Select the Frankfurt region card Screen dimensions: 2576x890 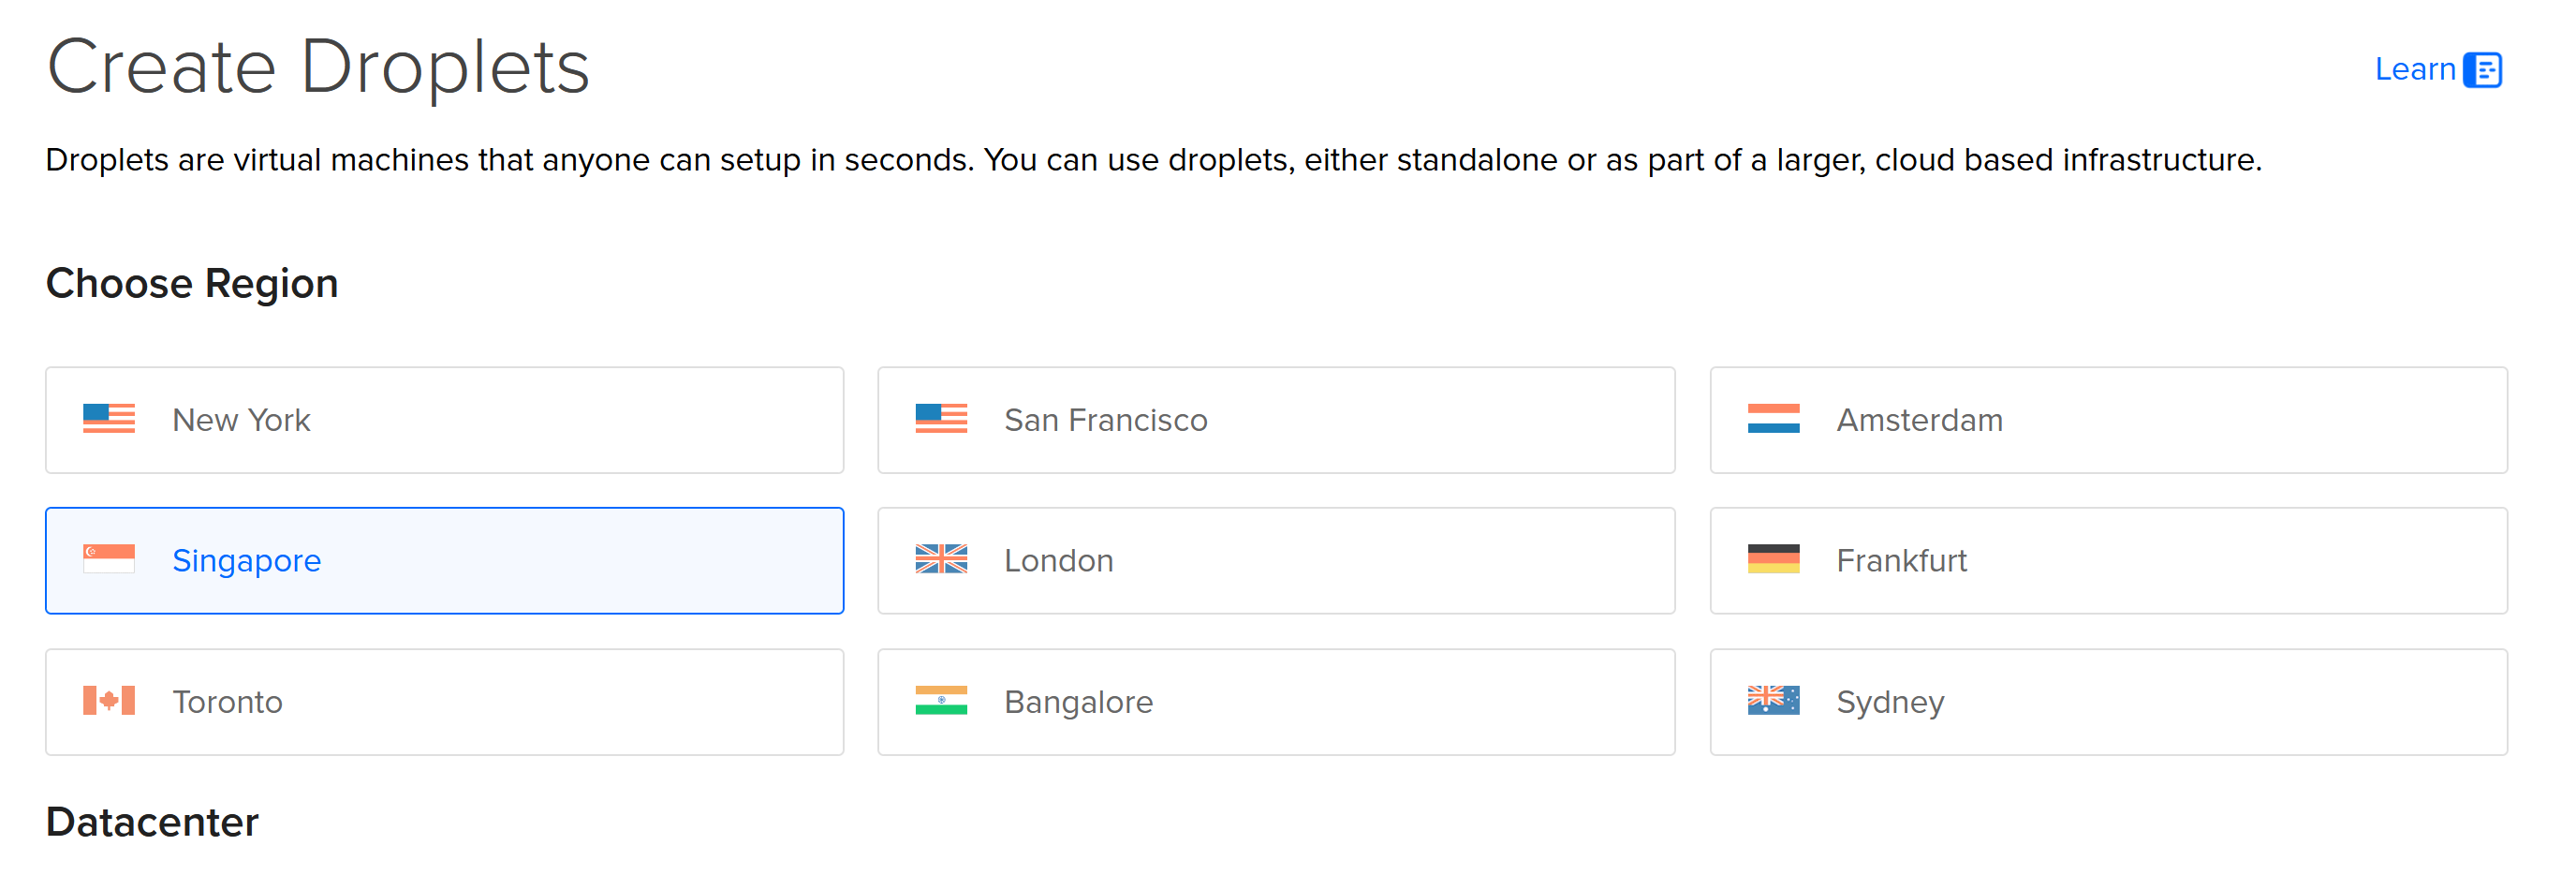pos(2108,561)
